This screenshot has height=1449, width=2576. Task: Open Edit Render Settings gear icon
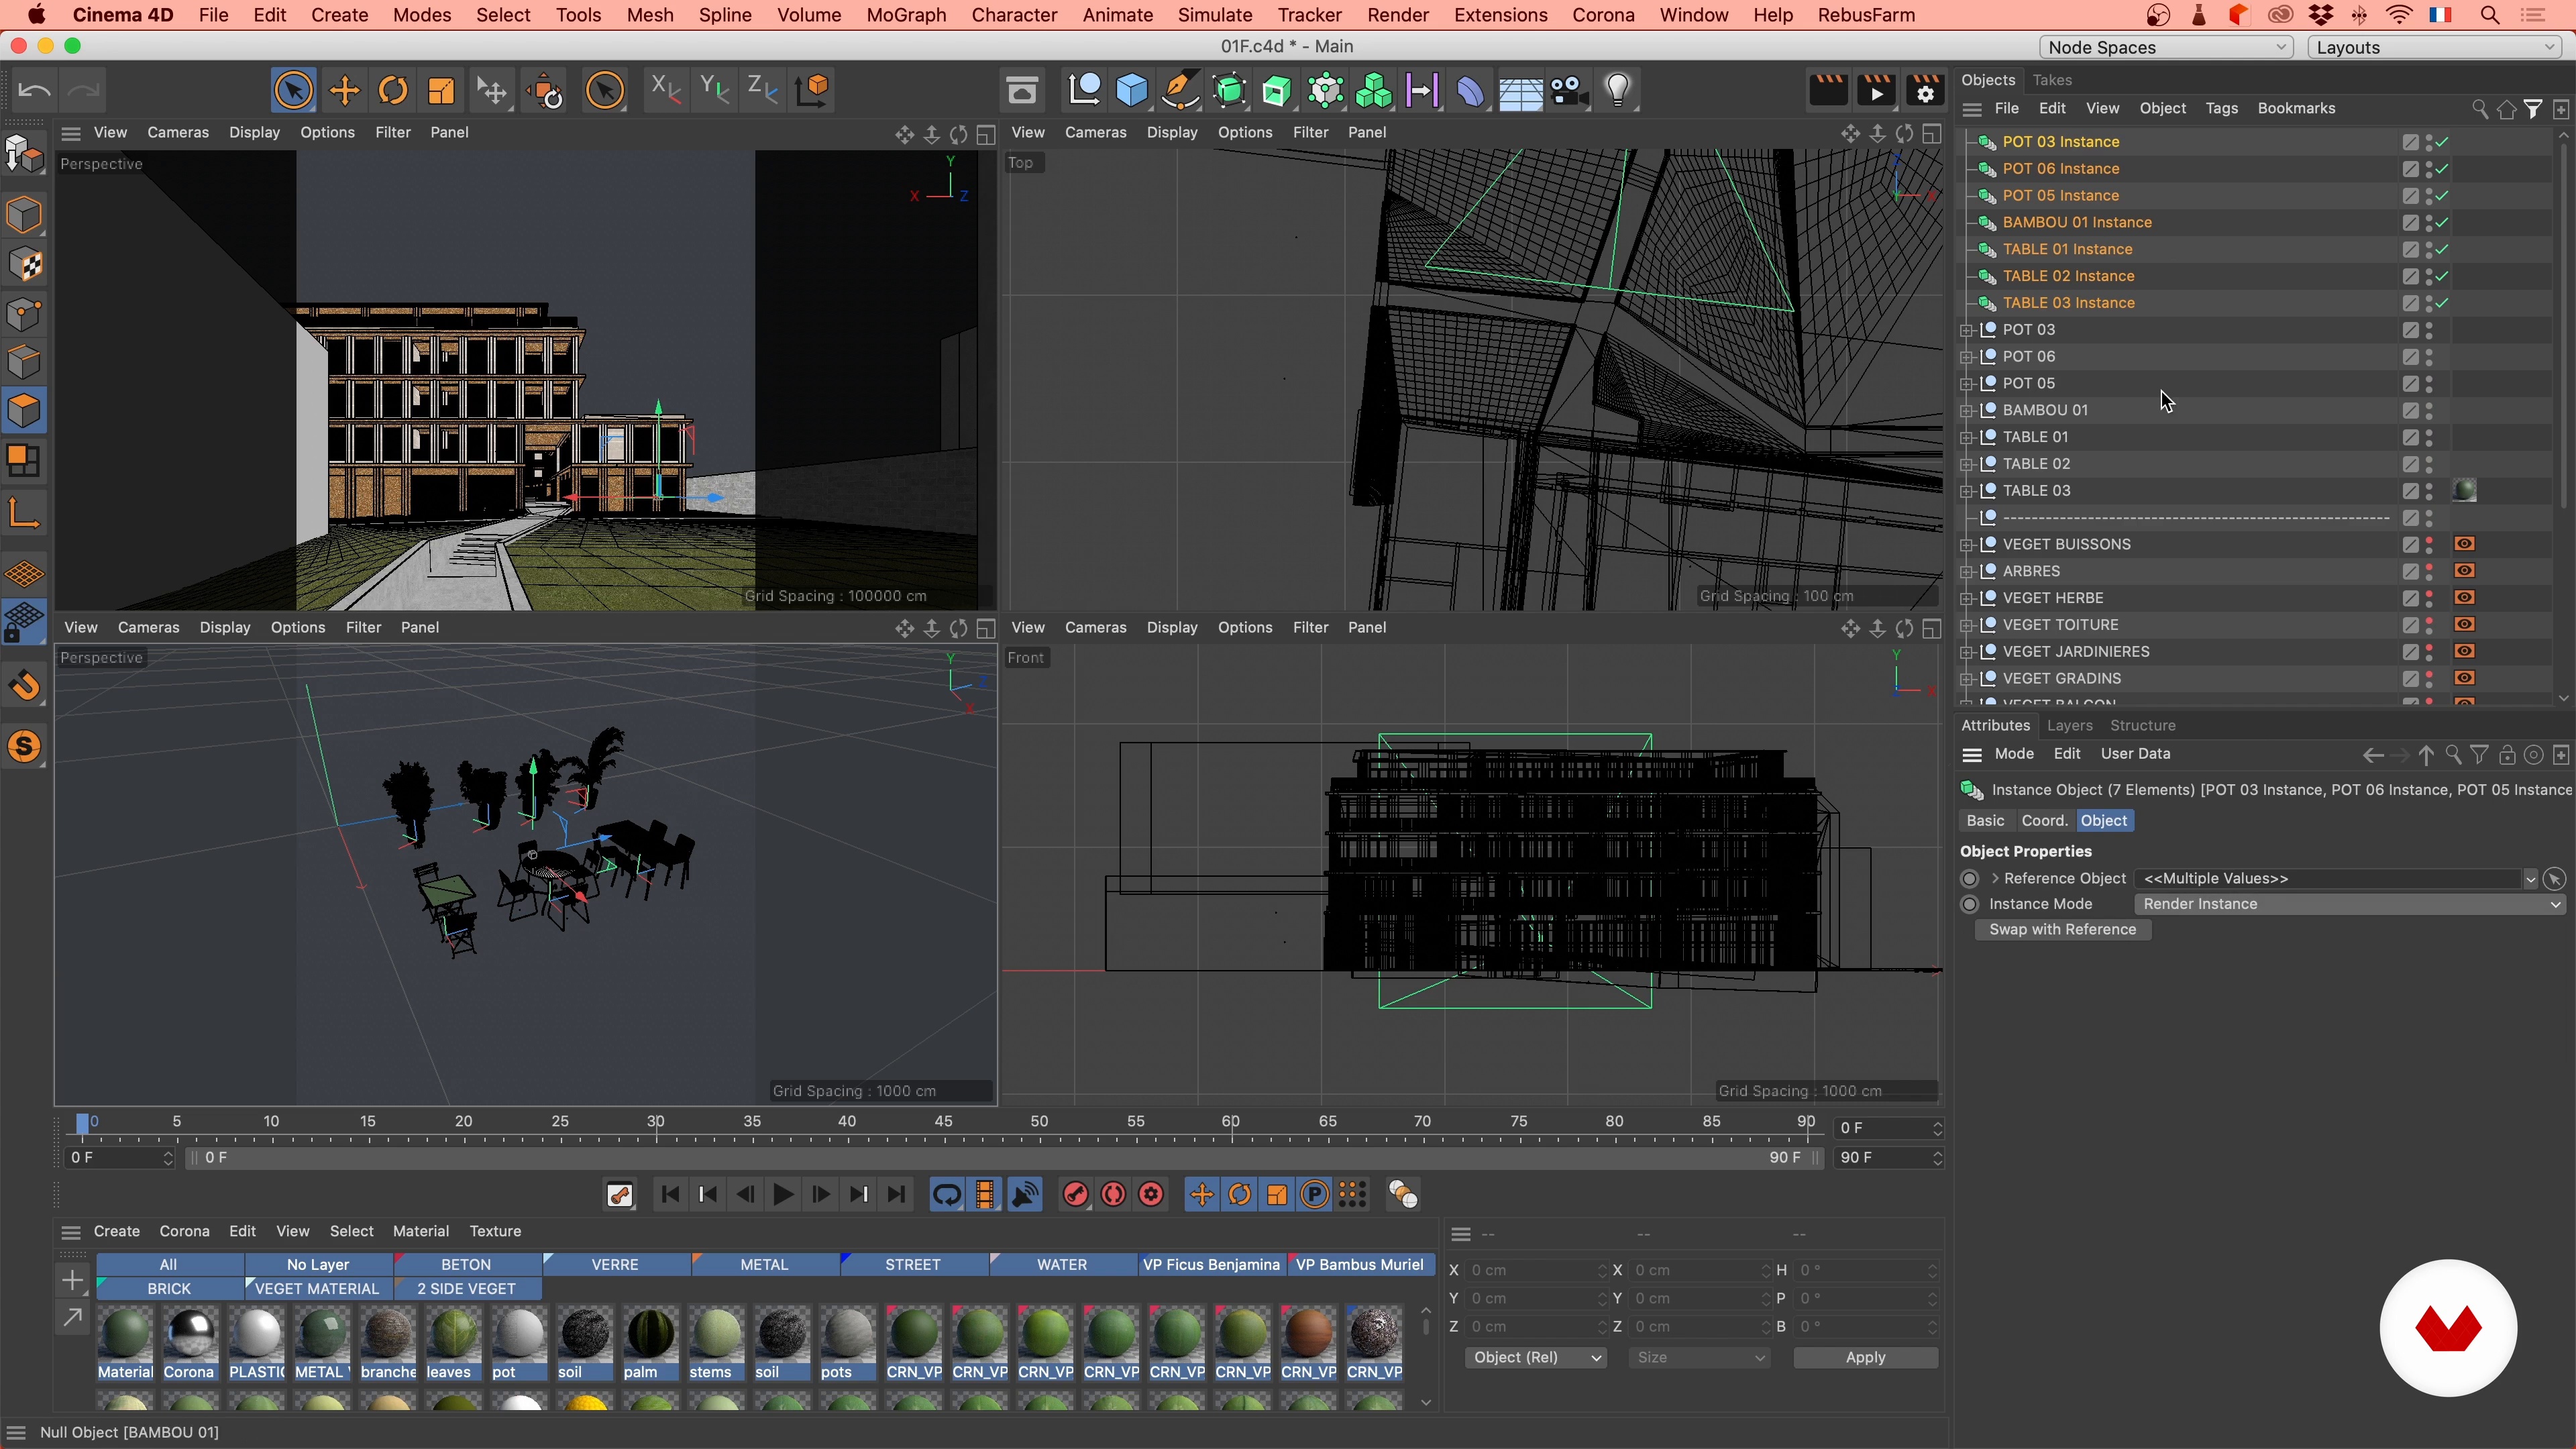pyautogui.click(x=1925, y=91)
